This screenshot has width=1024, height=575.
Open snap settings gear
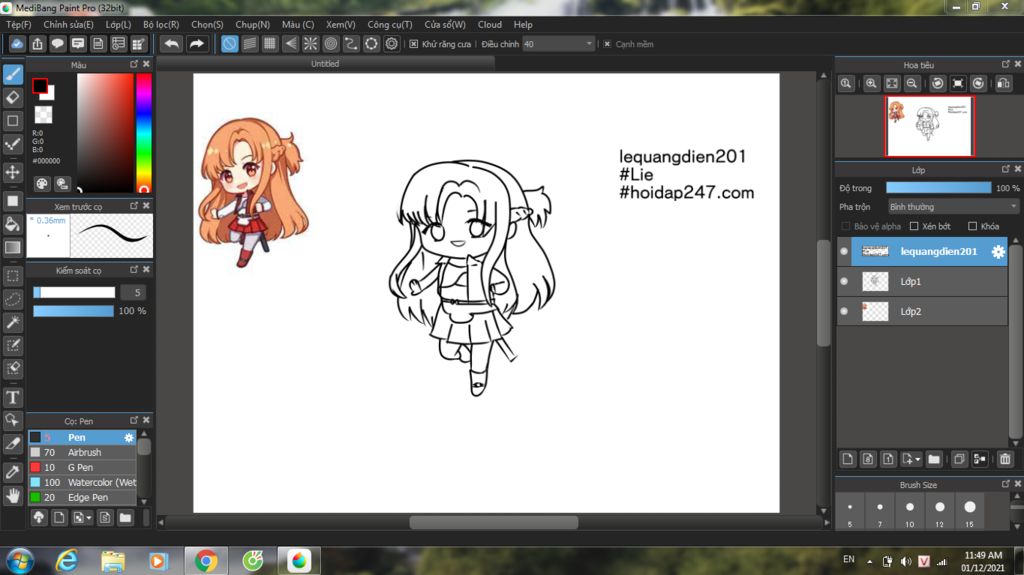(x=391, y=44)
